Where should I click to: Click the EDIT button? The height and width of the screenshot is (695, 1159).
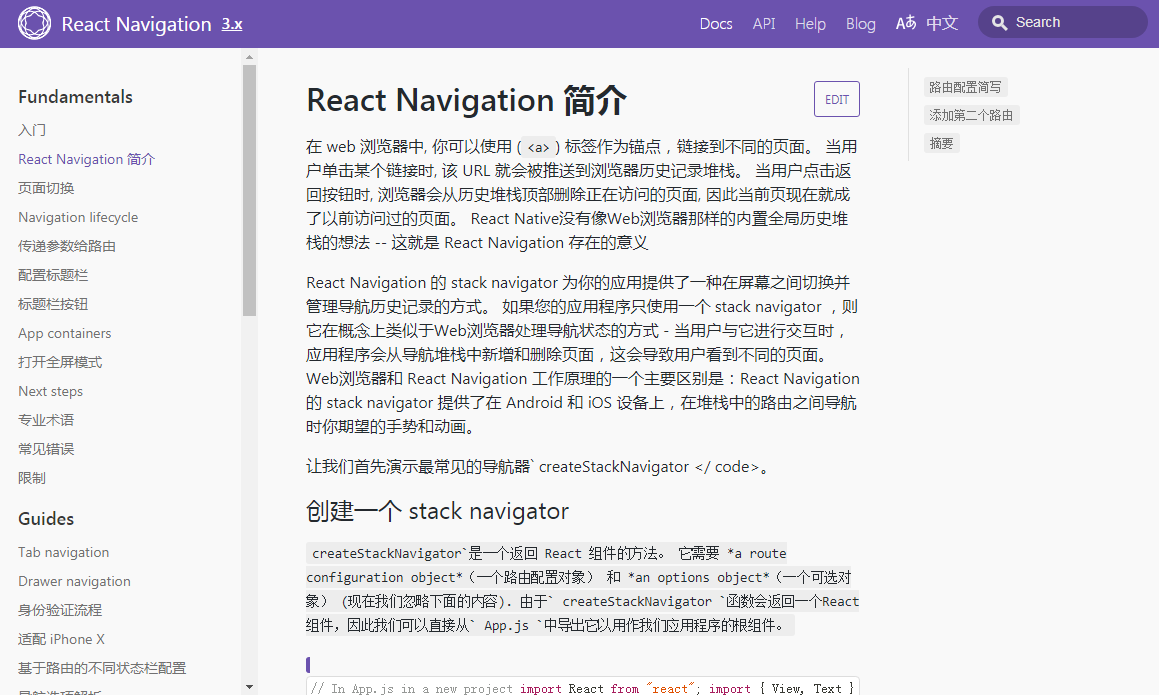[837, 99]
